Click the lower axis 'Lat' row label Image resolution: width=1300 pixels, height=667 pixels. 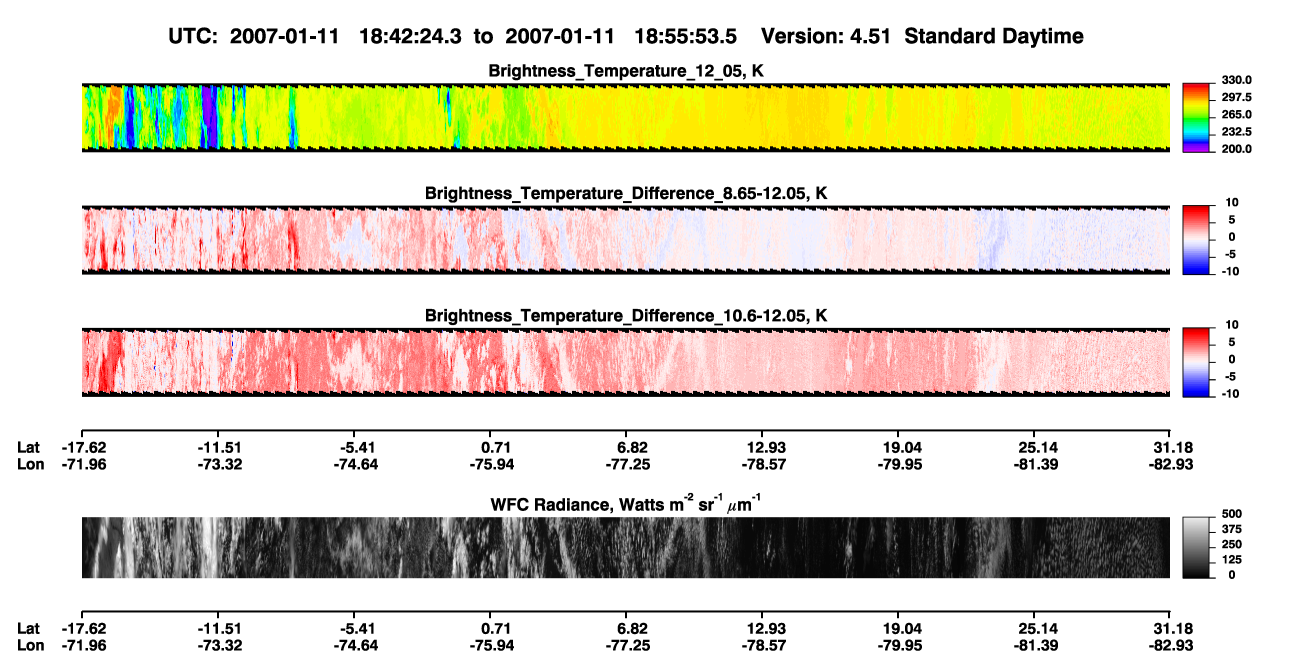point(28,628)
